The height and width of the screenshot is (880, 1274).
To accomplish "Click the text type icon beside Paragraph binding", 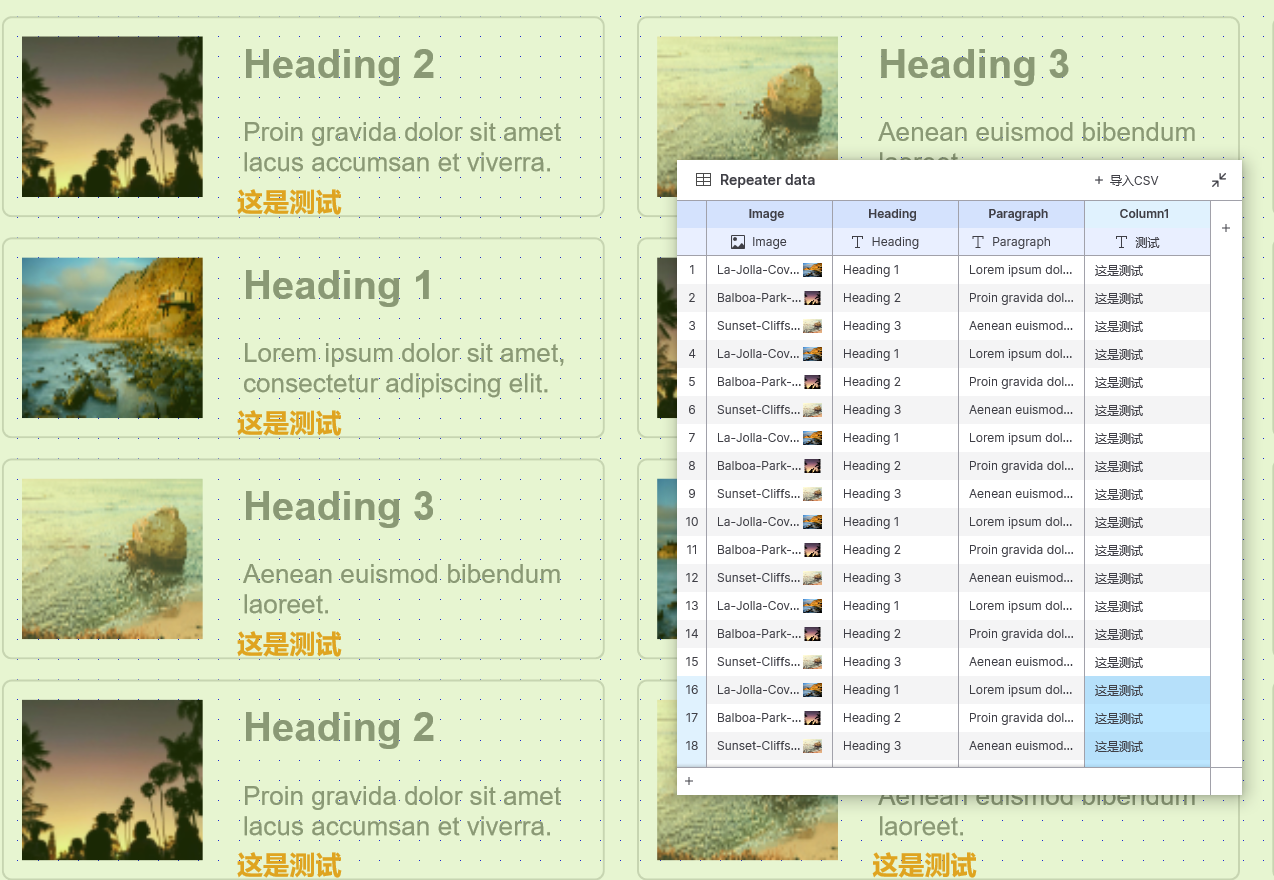I will pyautogui.click(x=978, y=242).
